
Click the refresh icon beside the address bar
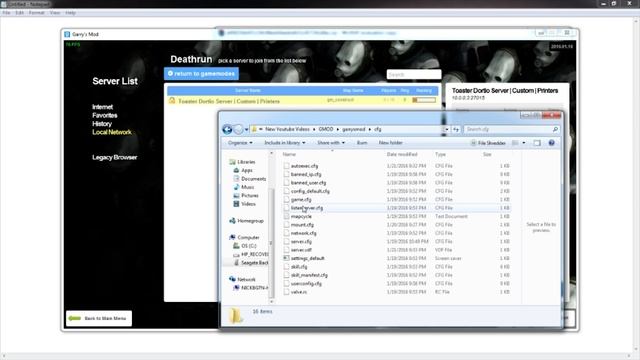pyautogui.click(x=456, y=129)
